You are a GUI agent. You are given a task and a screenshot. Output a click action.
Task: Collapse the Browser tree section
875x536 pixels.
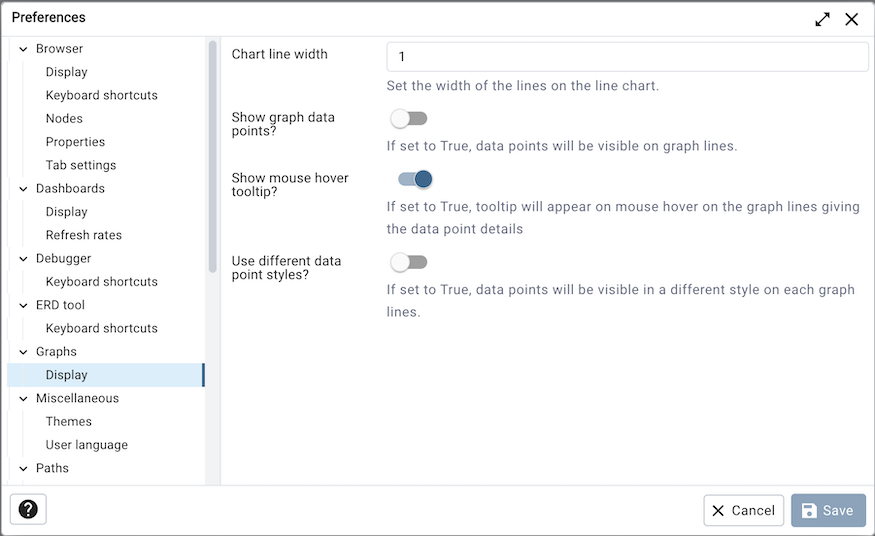23,49
